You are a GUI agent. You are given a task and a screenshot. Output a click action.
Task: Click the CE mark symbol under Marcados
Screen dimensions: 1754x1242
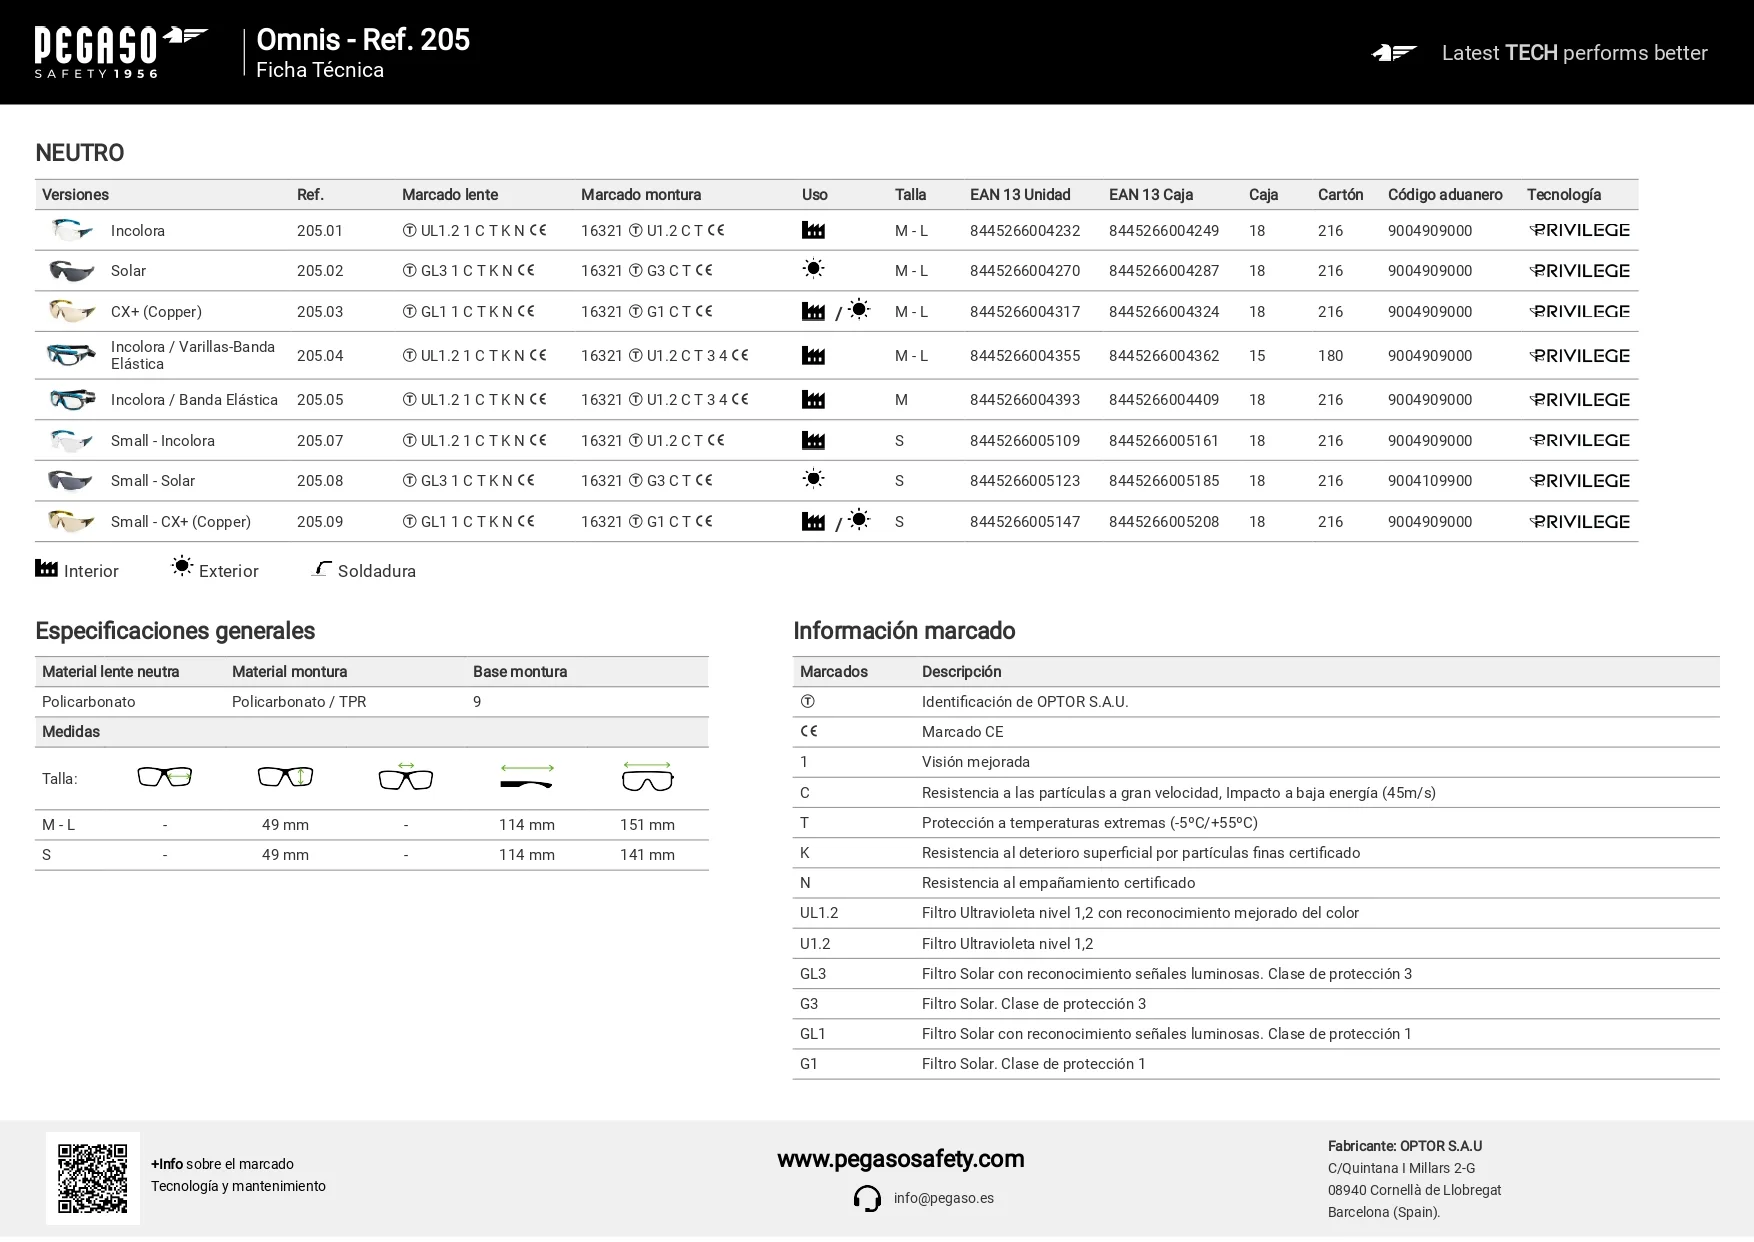809,731
